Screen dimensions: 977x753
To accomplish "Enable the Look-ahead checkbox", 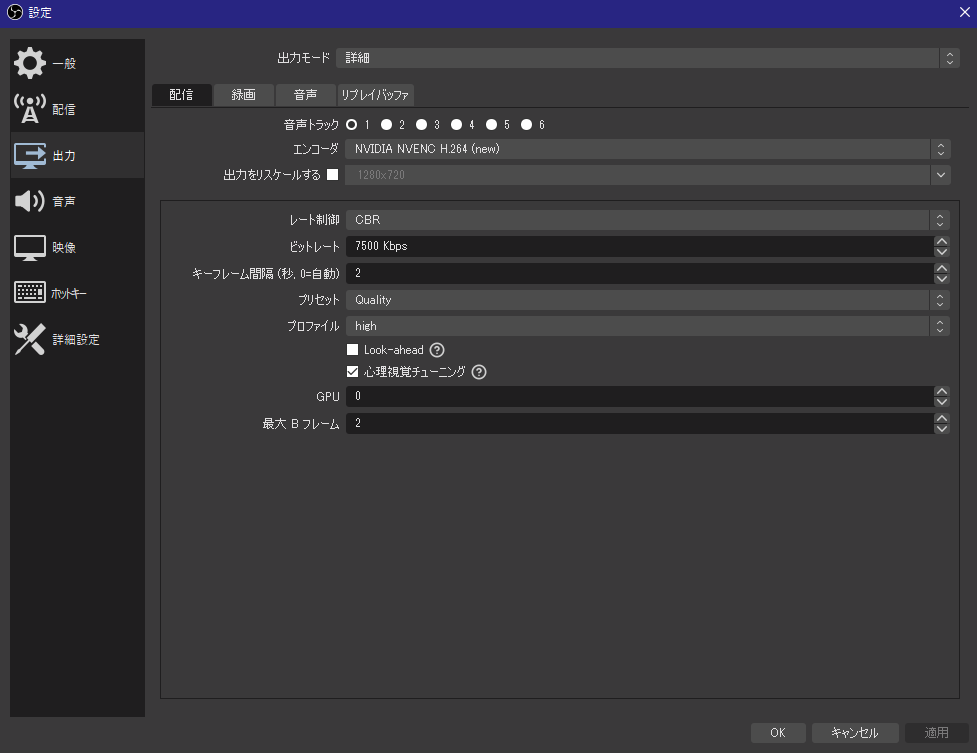I will tap(352, 350).
